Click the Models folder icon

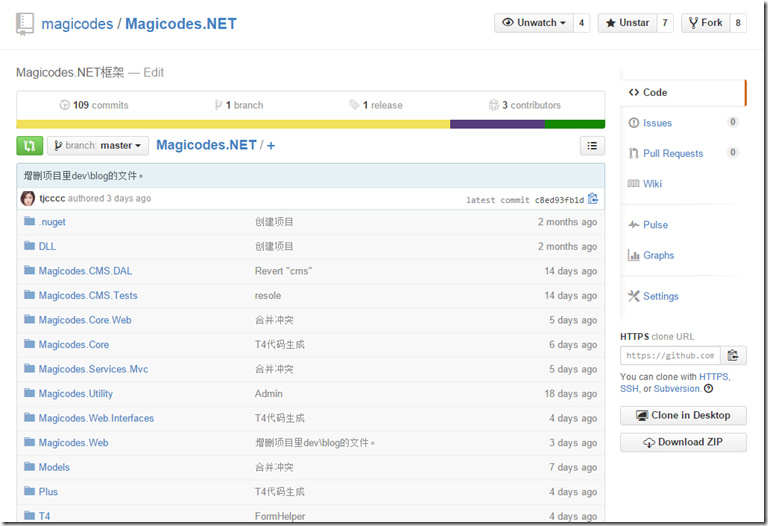[x=29, y=466]
